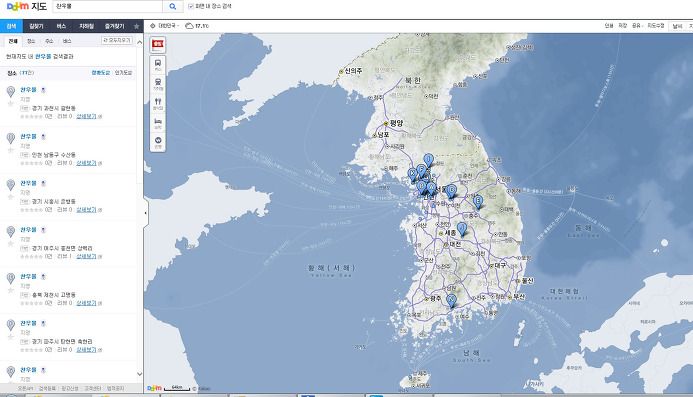This screenshot has height=397, width=693.
Task: Click the 평양 city label on map
Action: (x=396, y=123)
